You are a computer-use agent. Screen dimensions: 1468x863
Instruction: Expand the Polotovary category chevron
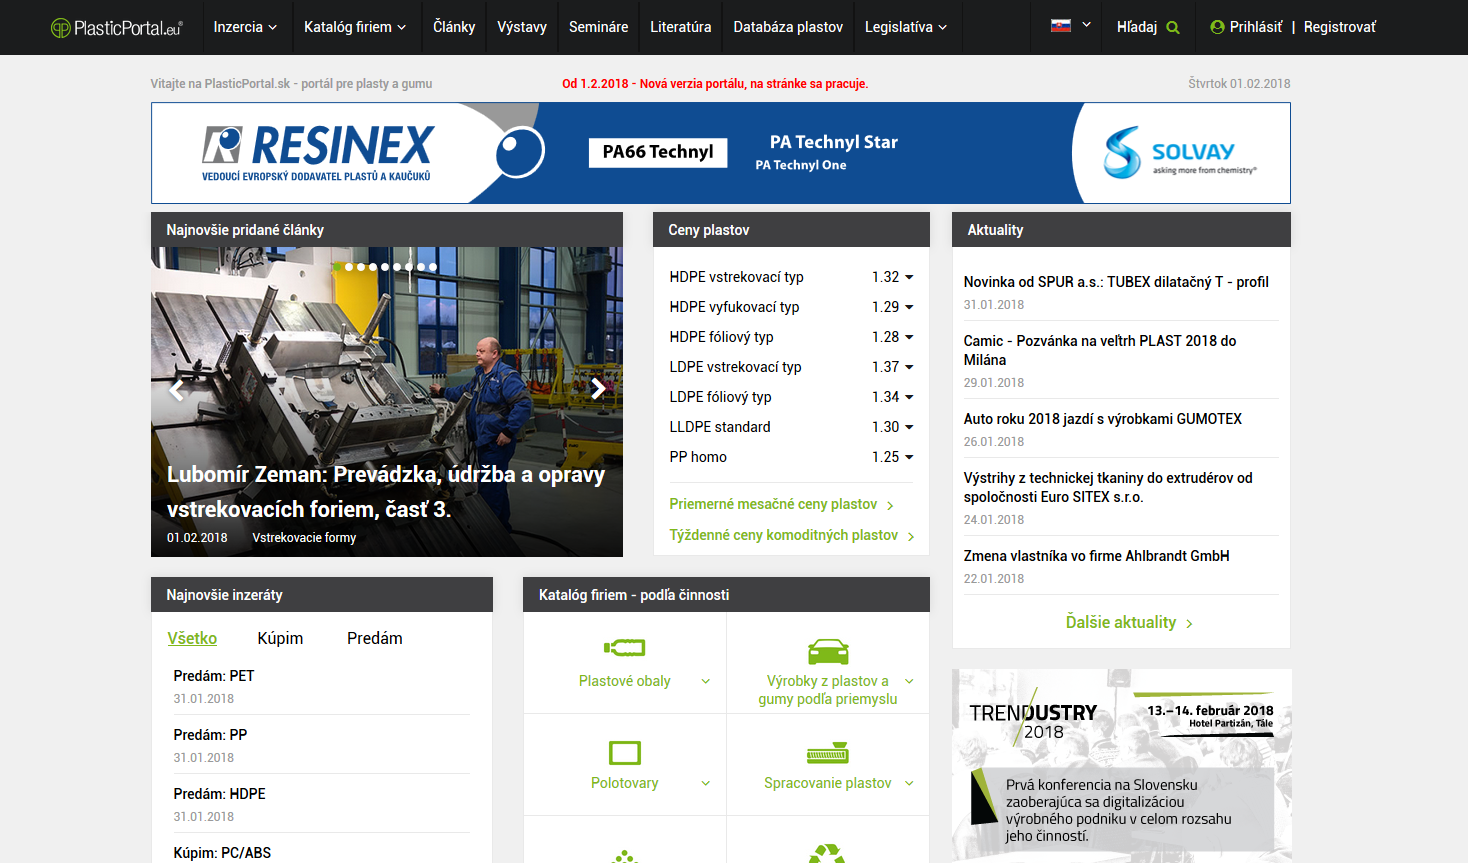click(x=705, y=783)
